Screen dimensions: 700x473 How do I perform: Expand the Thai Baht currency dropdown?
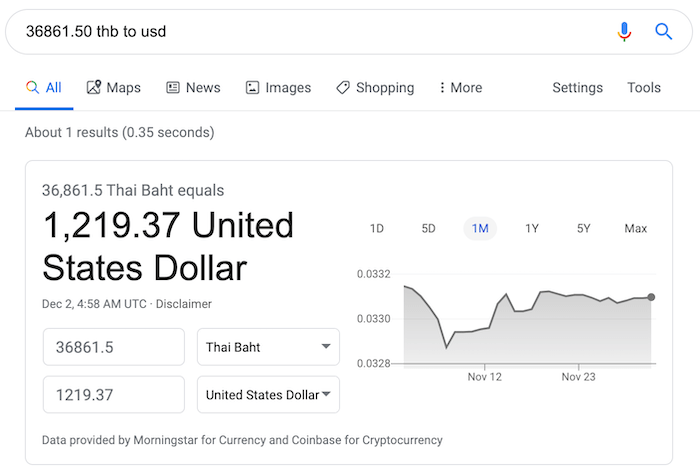click(268, 347)
